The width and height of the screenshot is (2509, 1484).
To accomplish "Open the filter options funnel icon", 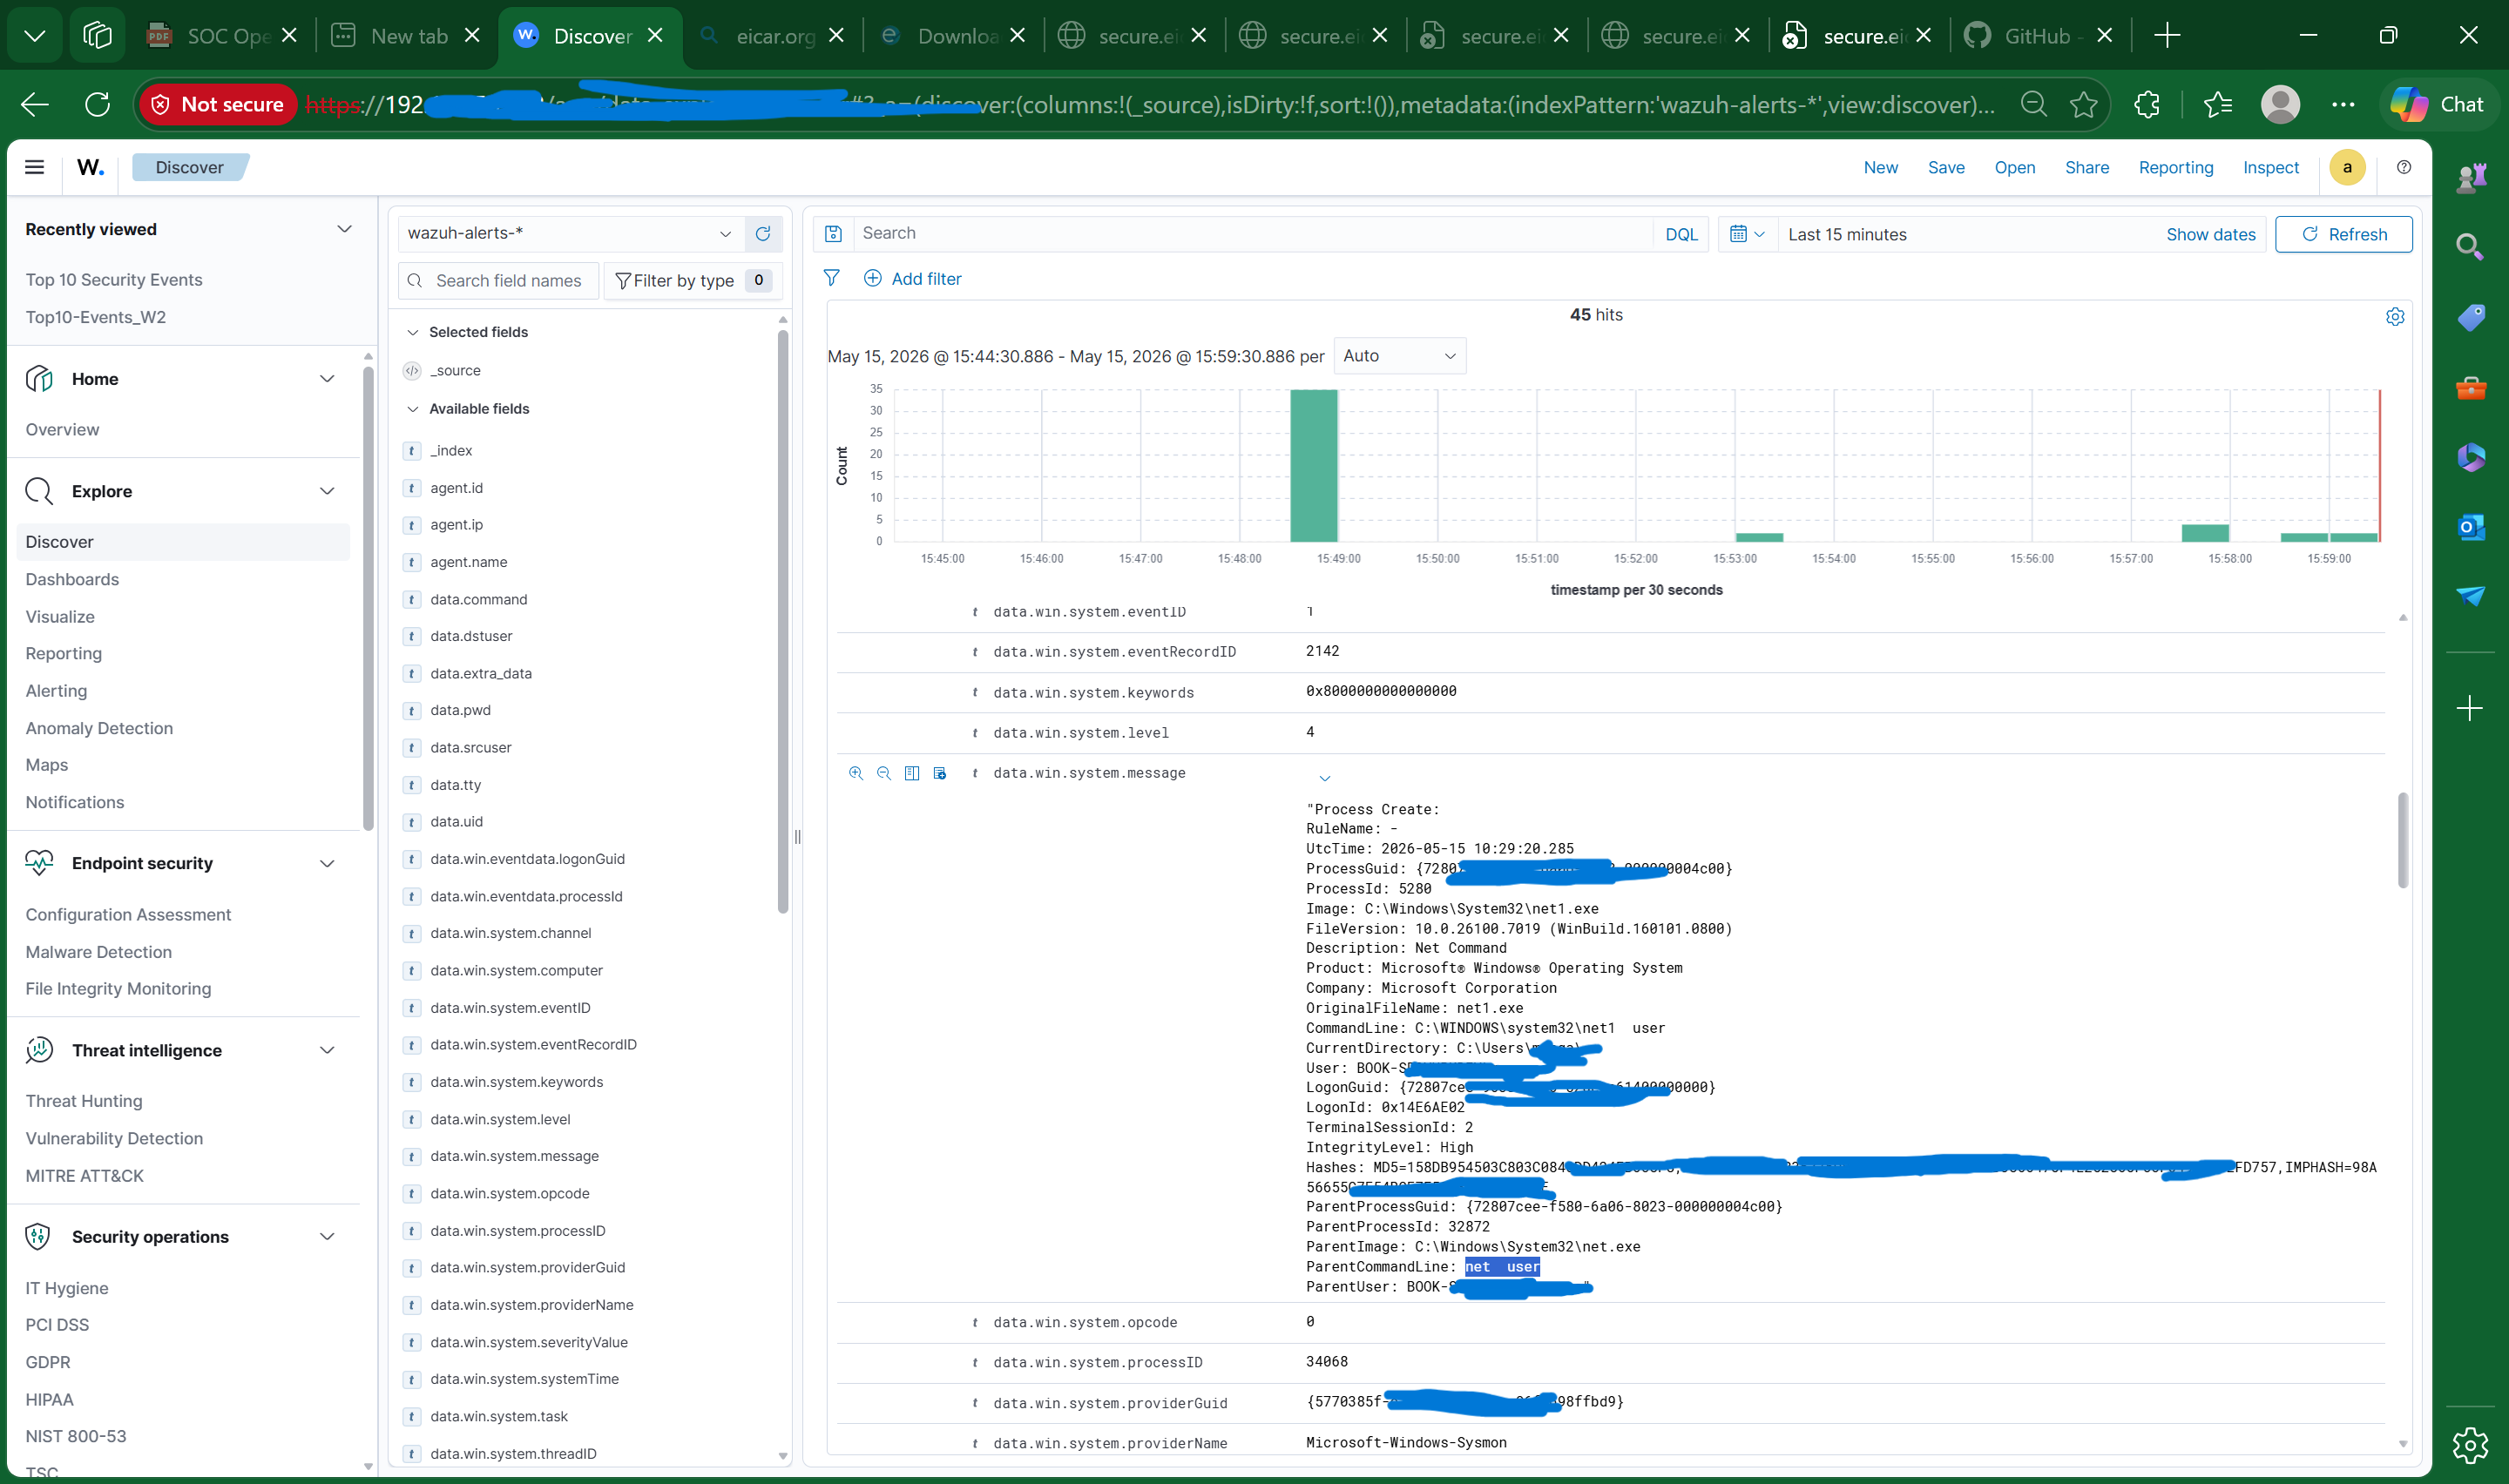I will 831,278.
